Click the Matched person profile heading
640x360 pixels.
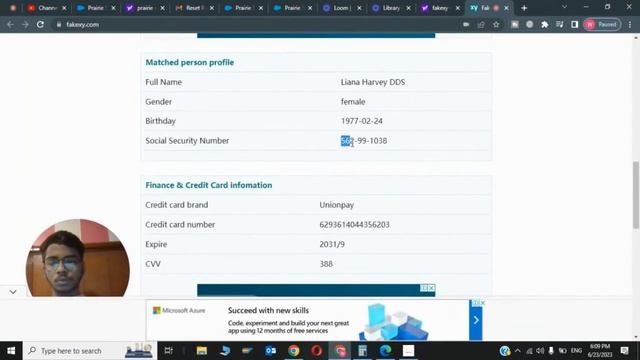189,62
